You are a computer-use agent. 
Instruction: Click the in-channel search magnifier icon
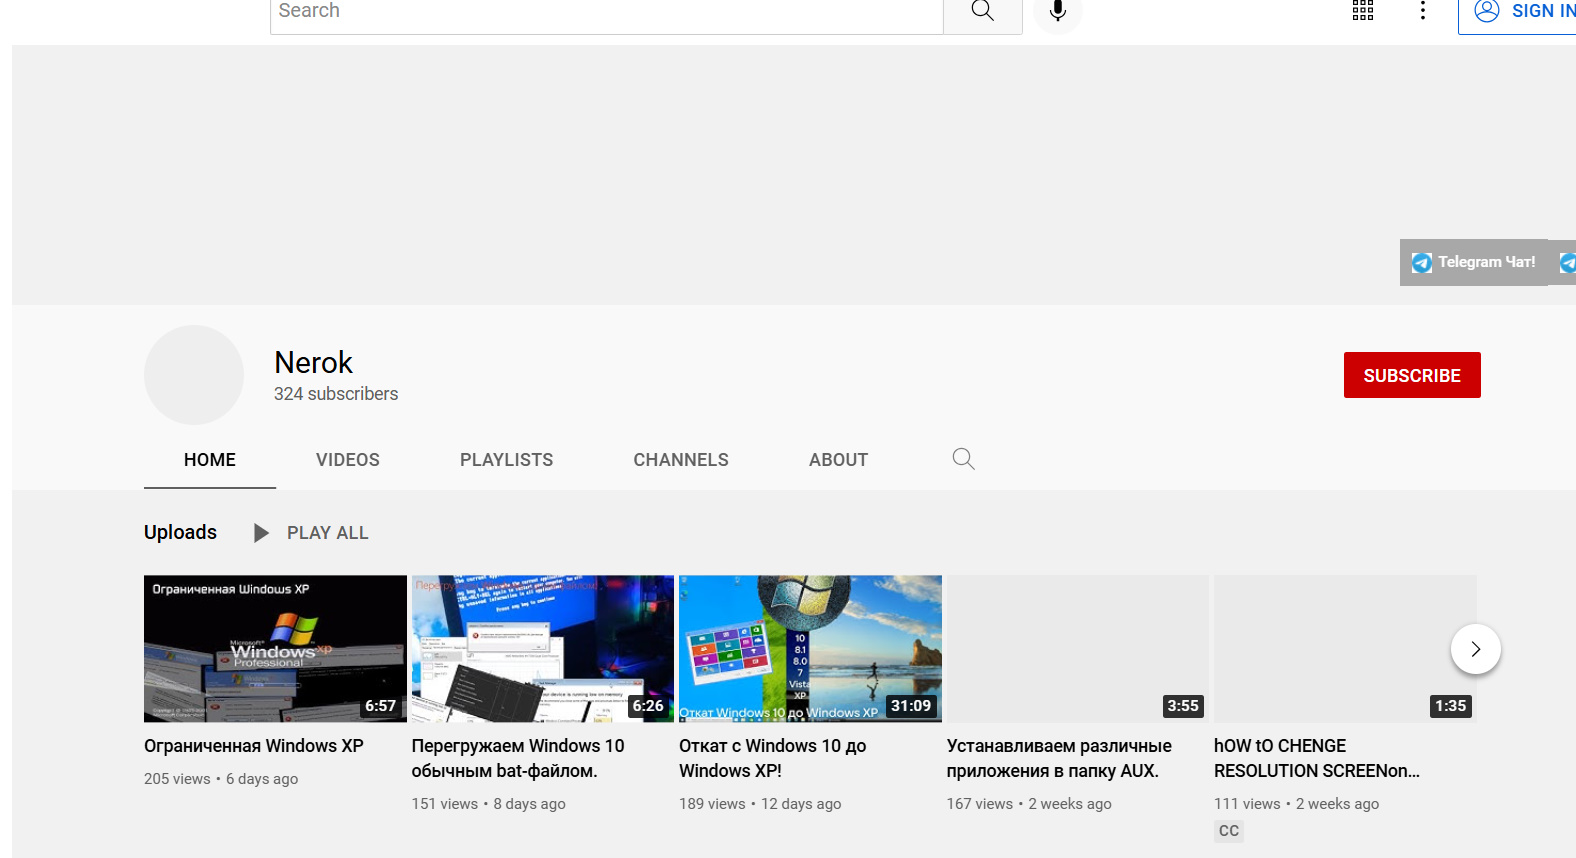(x=963, y=459)
